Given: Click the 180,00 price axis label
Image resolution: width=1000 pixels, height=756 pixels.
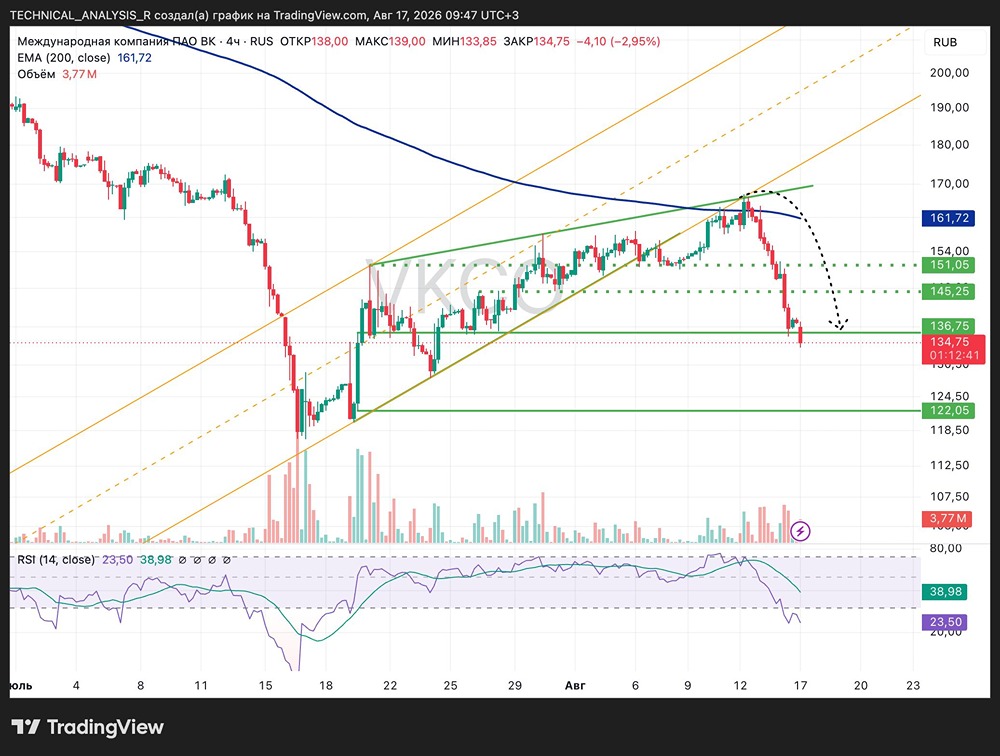Looking at the screenshot, I should pos(949,144).
